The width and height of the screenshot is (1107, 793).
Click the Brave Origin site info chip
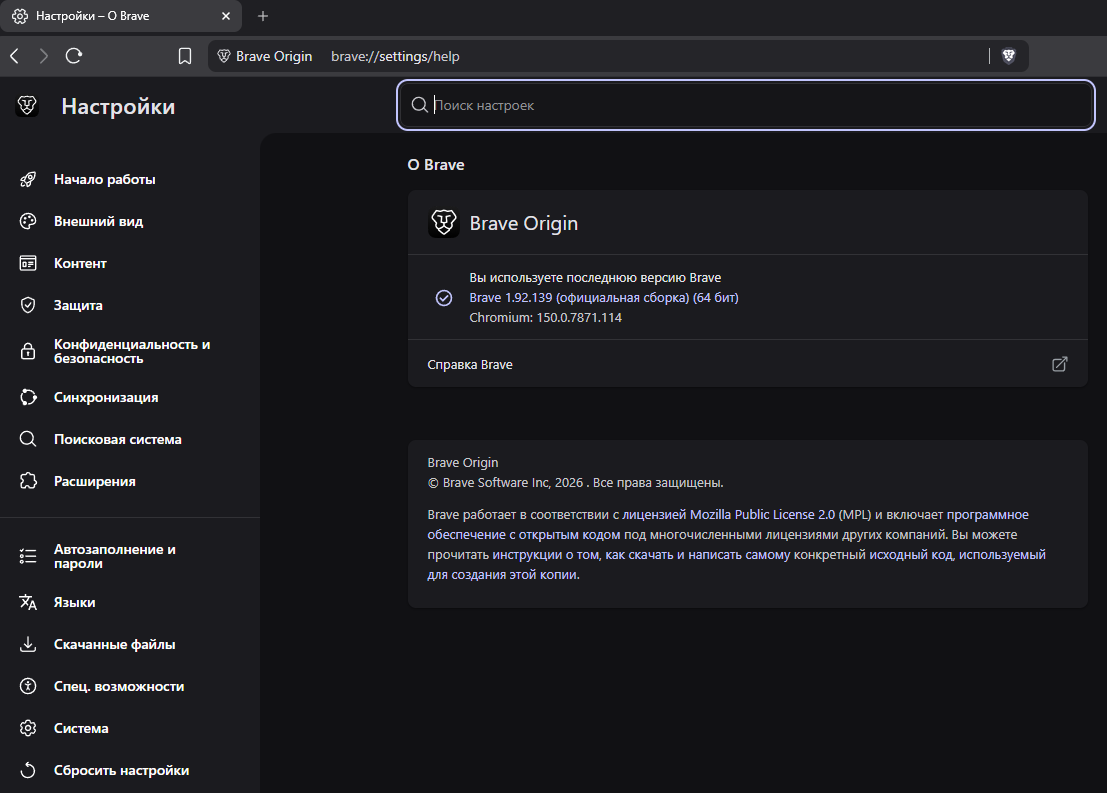[x=265, y=56]
